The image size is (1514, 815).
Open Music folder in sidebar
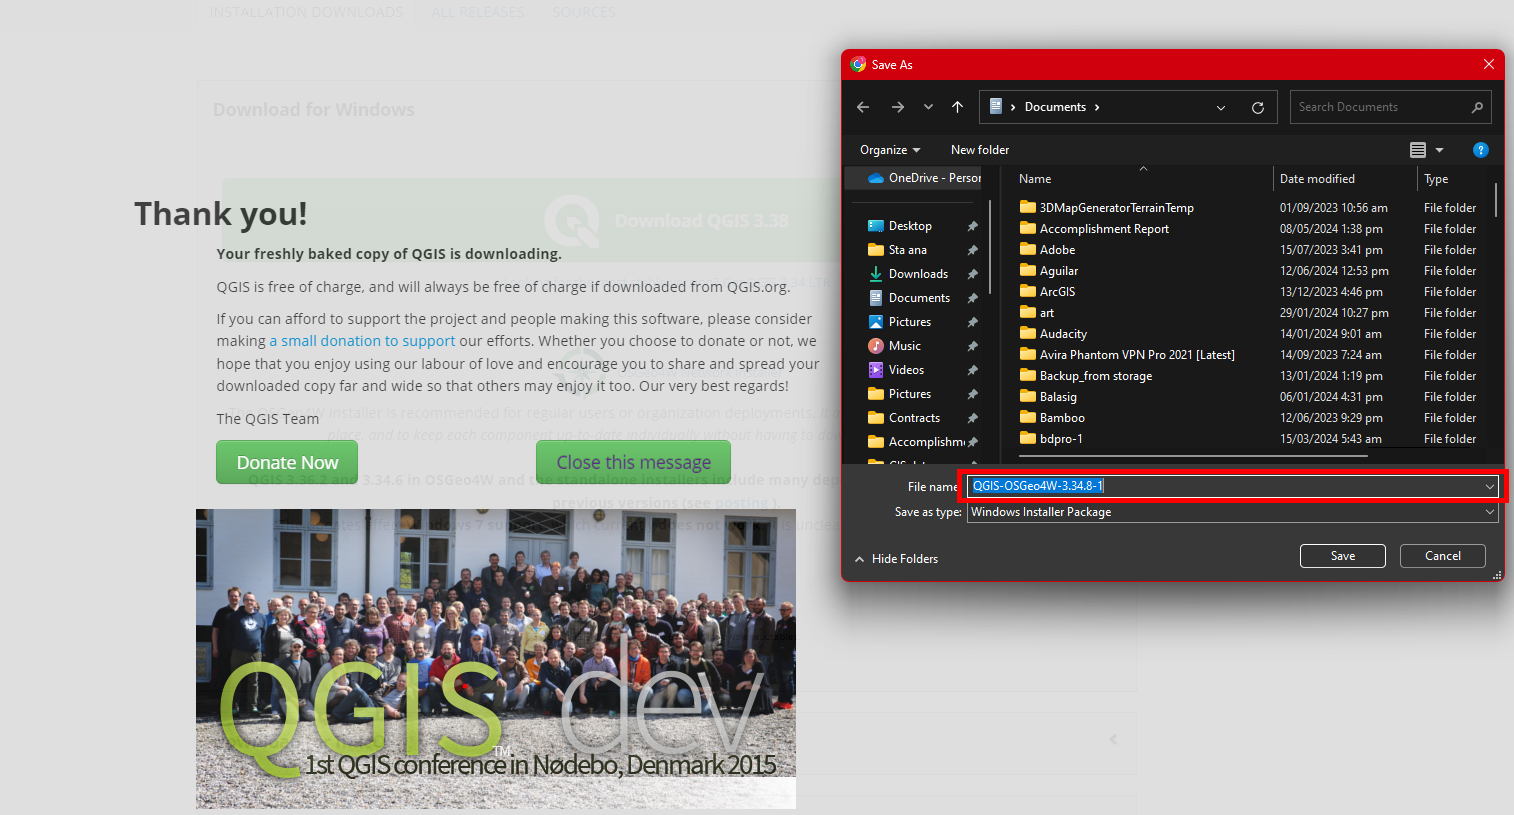[x=904, y=346]
